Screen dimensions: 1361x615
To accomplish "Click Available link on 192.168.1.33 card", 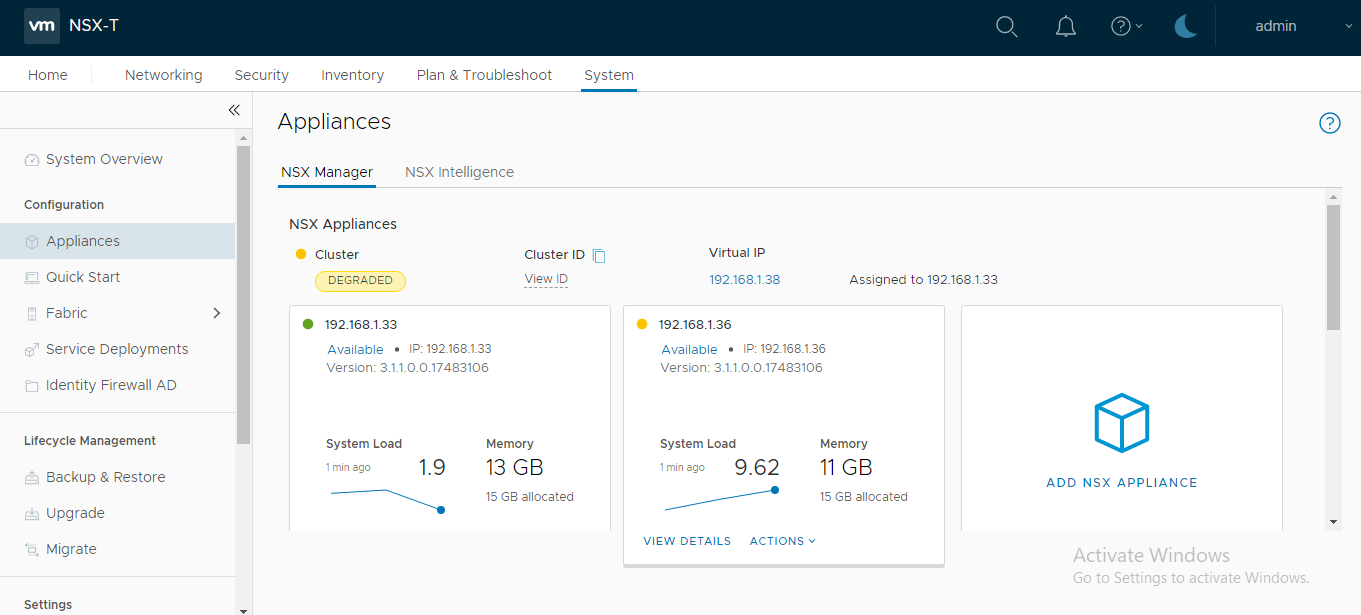I will 355,349.
